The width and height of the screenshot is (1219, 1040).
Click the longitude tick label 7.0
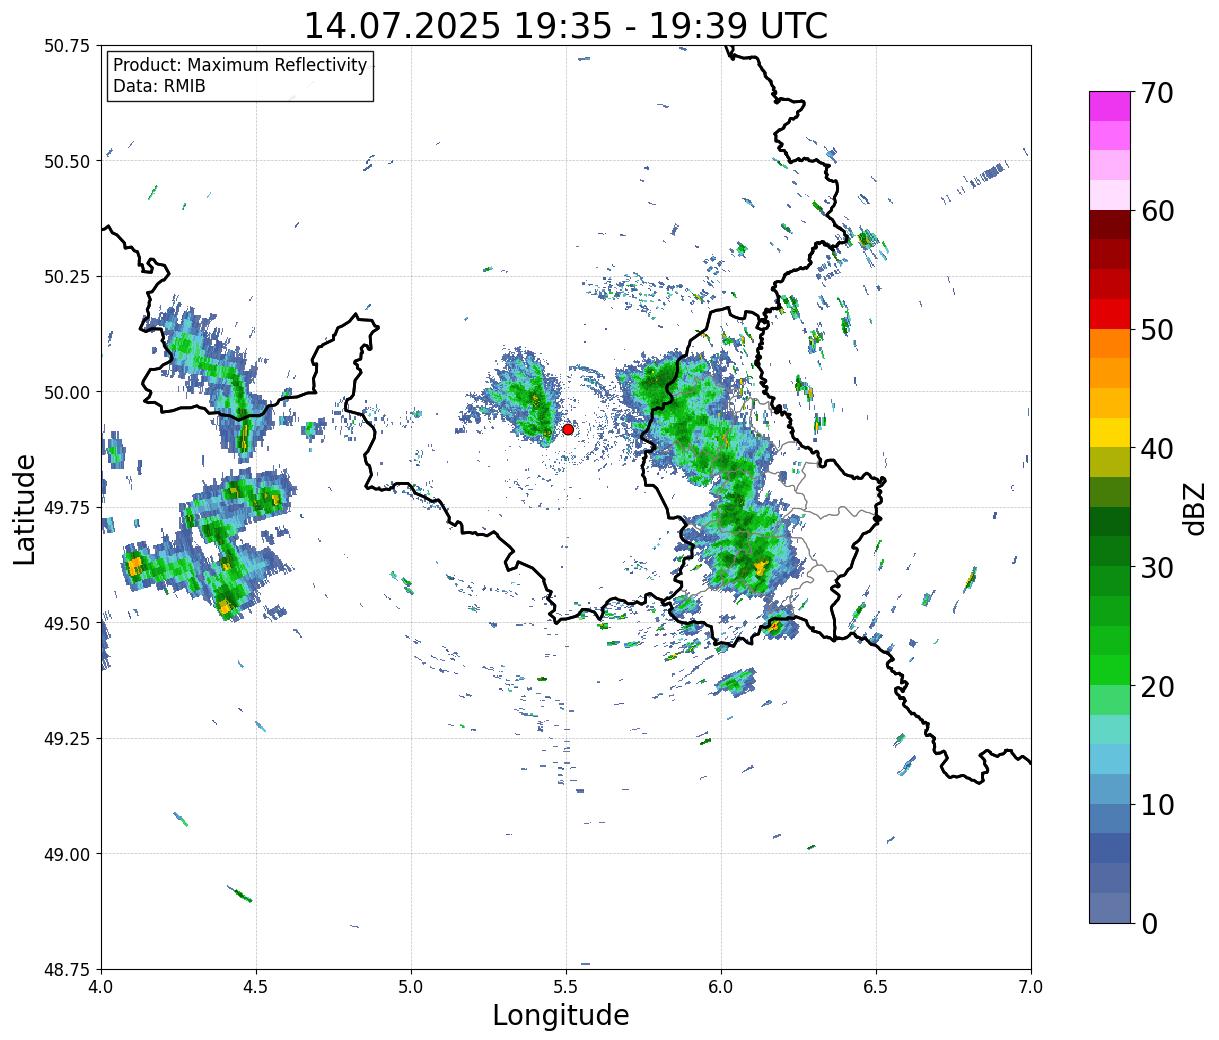tap(1031, 987)
